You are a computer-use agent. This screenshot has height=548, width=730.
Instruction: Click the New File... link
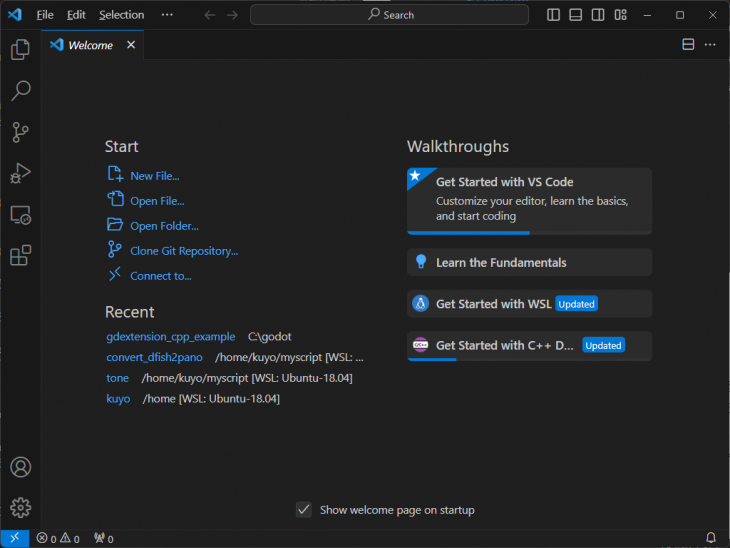coord(155,176)
